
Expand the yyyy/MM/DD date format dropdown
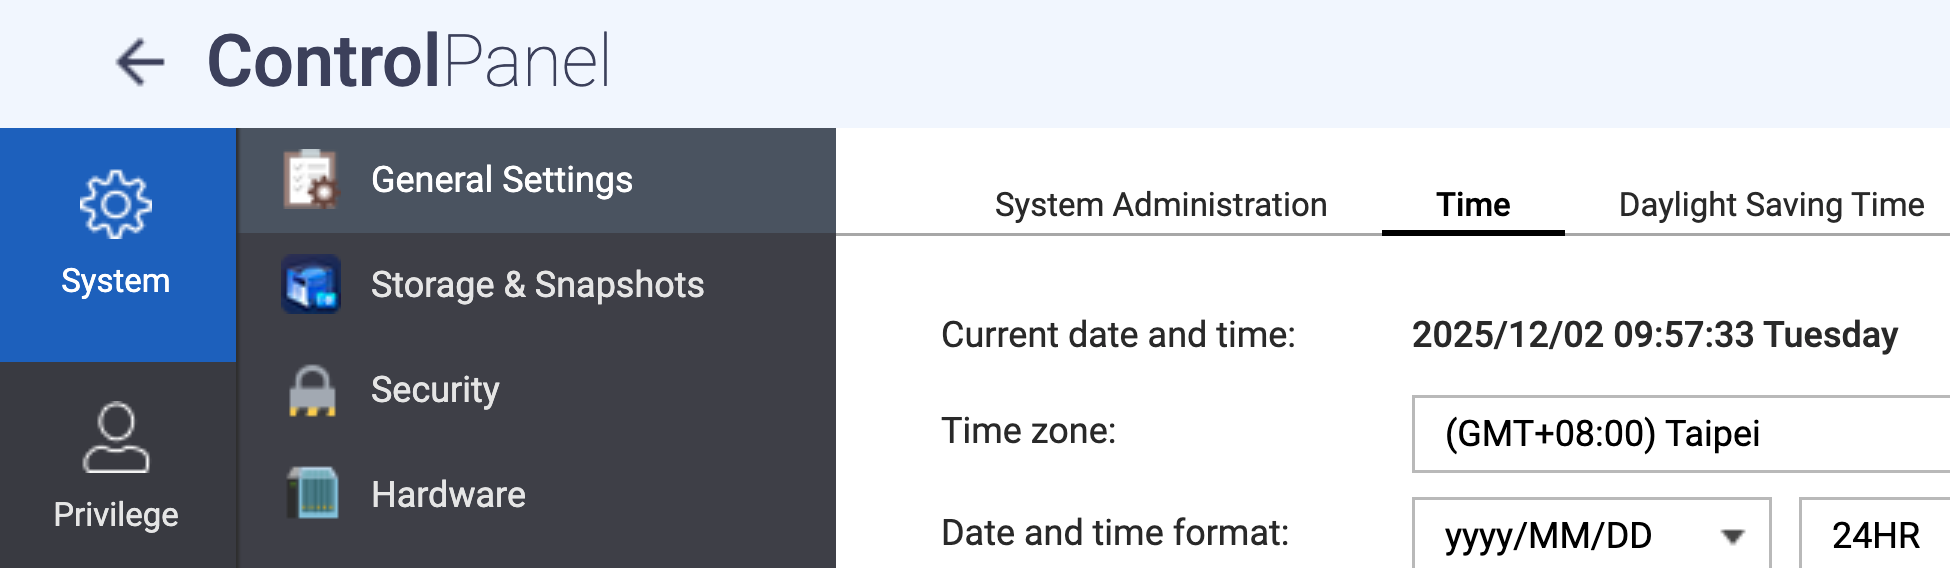(x=1590, y=536)
